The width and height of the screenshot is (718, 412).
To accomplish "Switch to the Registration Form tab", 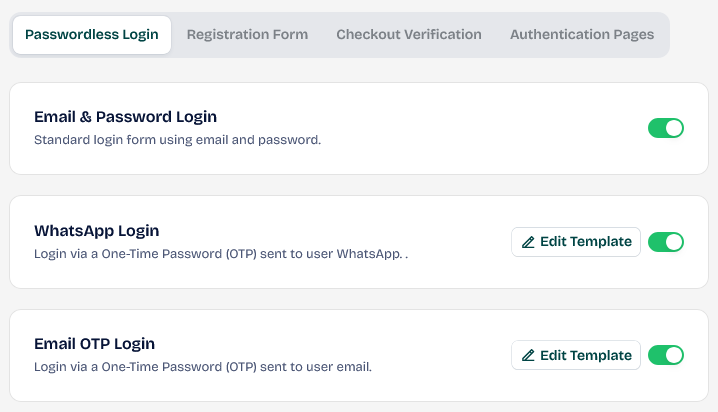I will tap(247, 35).
